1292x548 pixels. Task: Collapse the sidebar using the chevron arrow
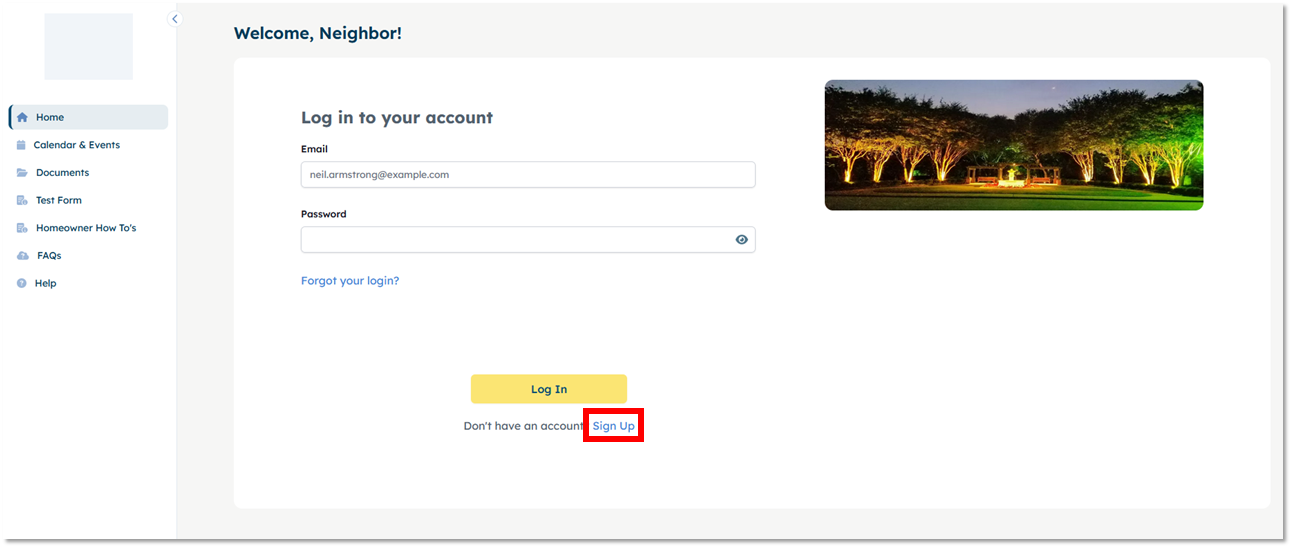click(175, 19)
